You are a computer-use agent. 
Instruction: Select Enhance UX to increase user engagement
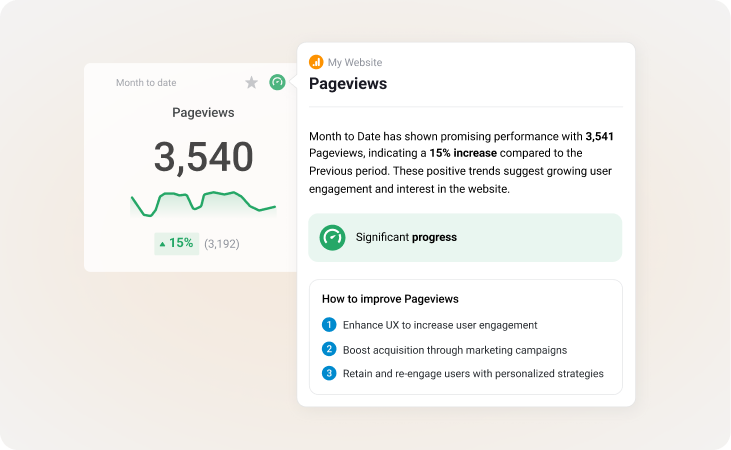coord(440,325)
